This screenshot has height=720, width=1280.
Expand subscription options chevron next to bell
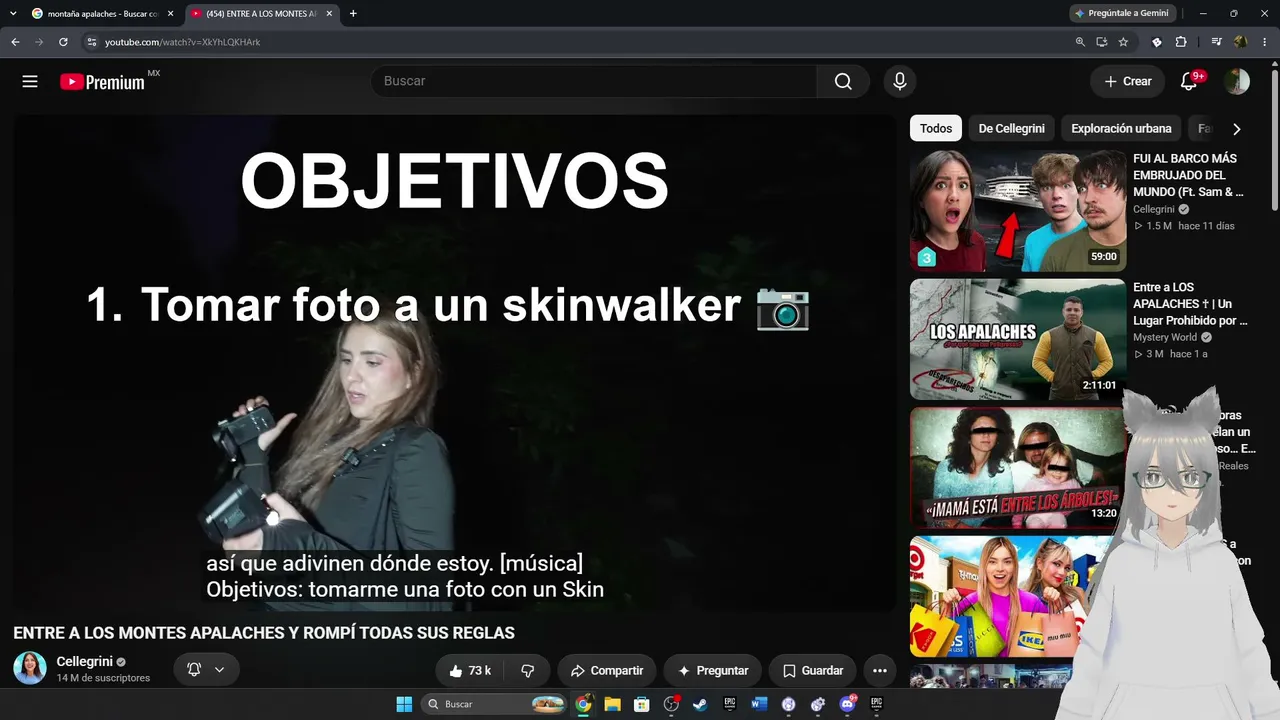pyautogui.click(x=219, y=670)
